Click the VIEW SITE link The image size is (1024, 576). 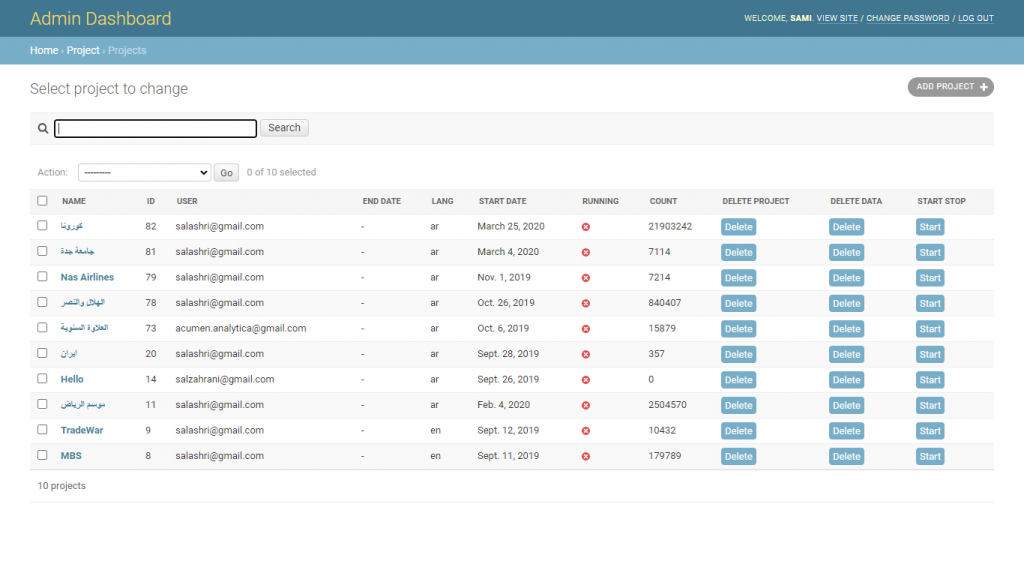point(837,18)
